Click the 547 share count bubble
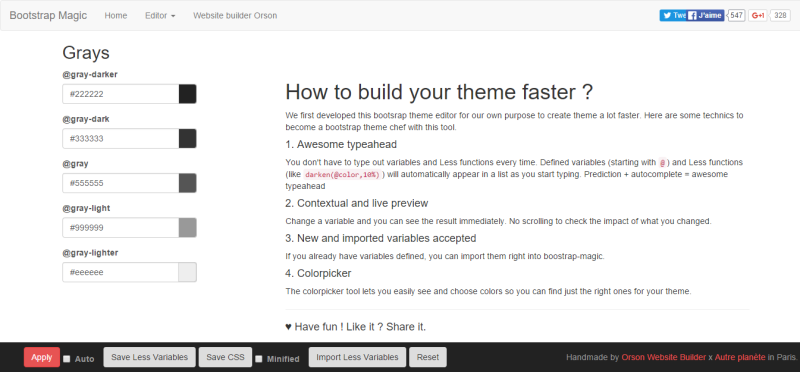This screenshot has height=372, width=800. pos(736,15)
